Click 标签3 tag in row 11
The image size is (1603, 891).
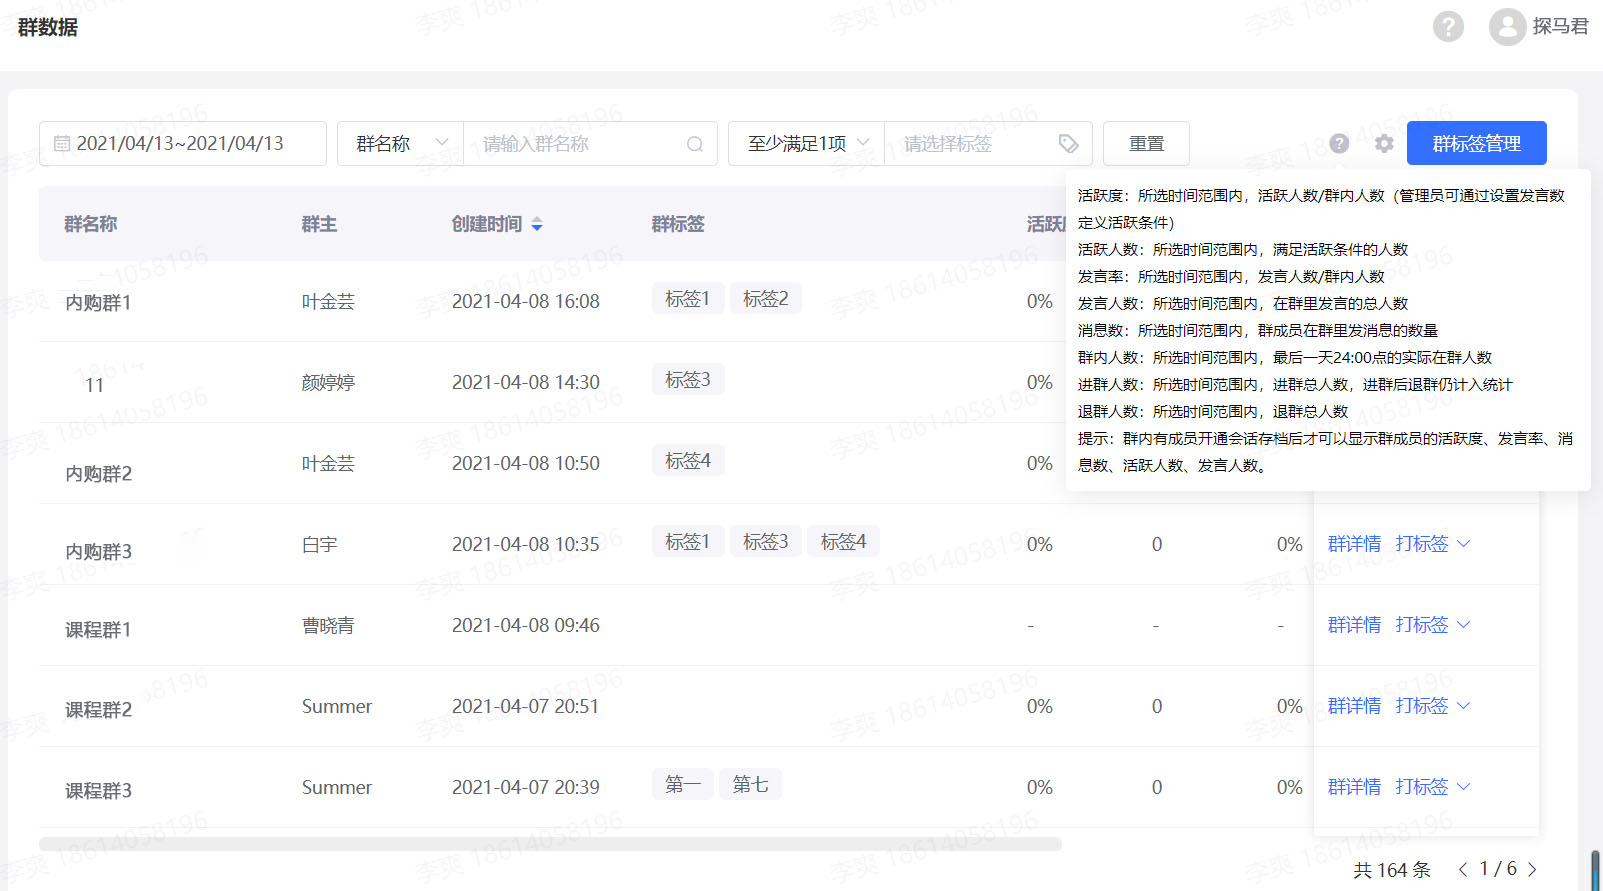688,379
